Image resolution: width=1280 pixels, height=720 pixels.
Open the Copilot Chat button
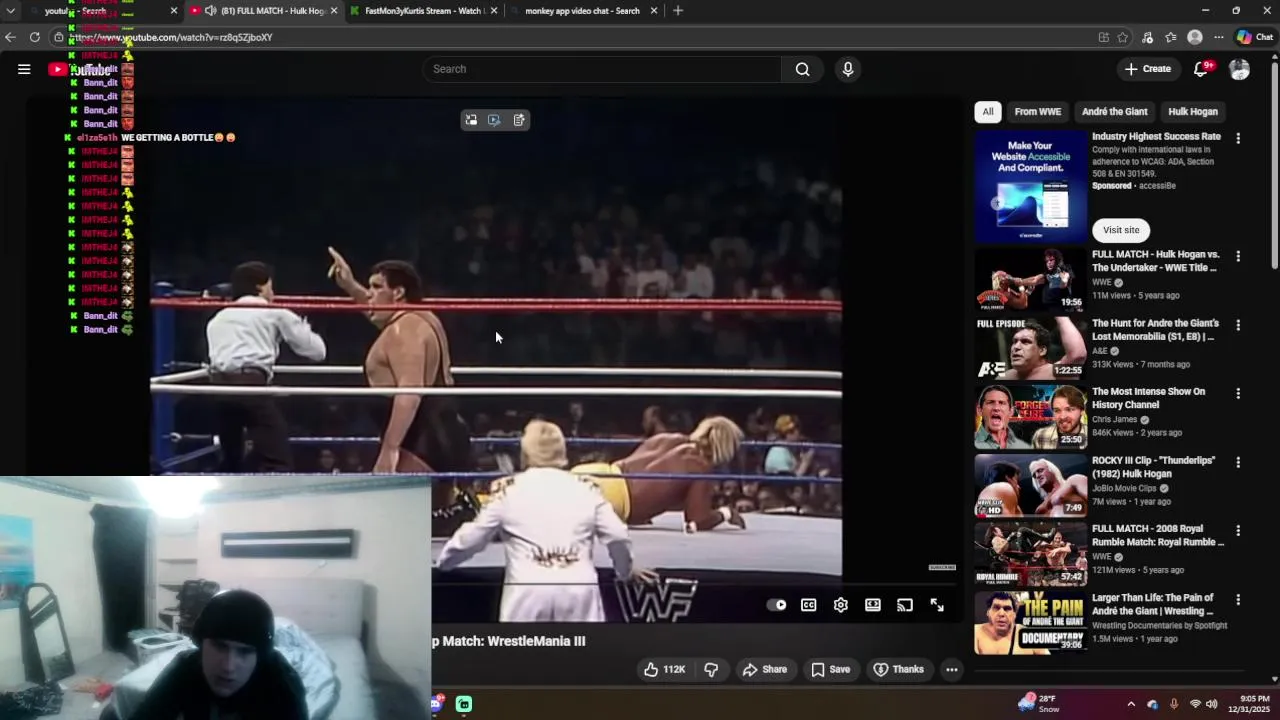[x=1255, y=37]
